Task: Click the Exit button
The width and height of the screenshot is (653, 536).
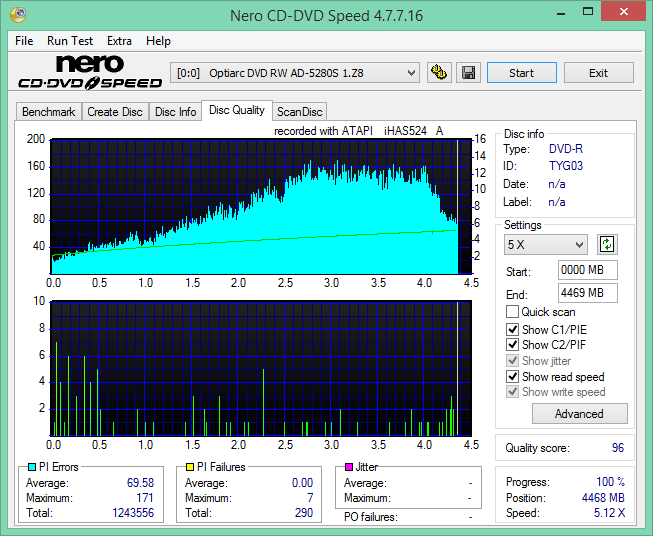Action: 598,73
